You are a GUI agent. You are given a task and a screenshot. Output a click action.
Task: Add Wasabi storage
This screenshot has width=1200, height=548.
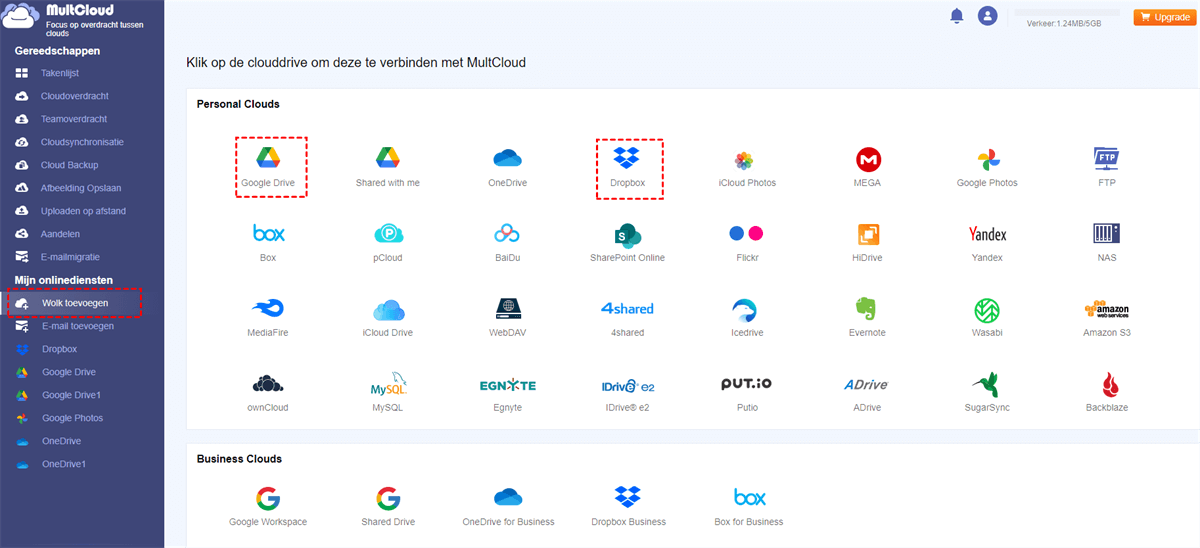click(x=987, y=317)
